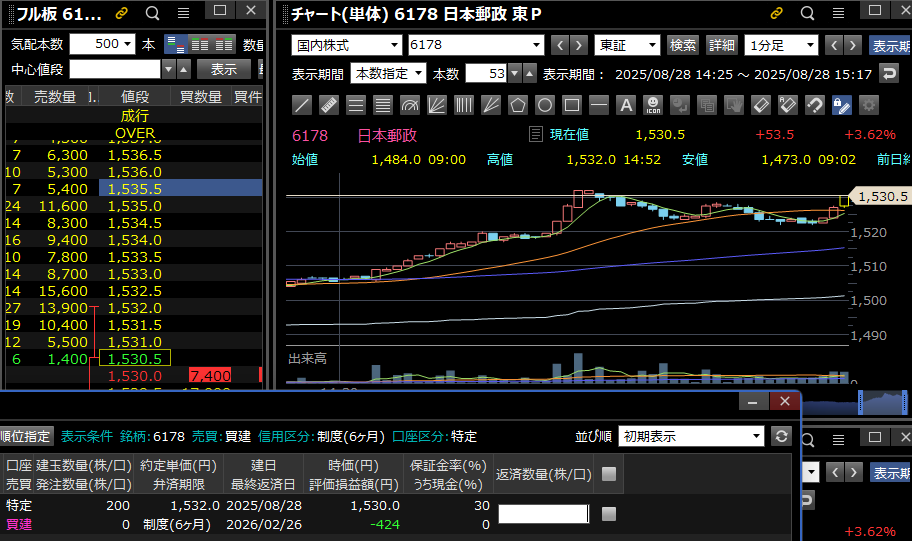Click search icon in full board panel
The image size is (912, 541).
(152, 13)
